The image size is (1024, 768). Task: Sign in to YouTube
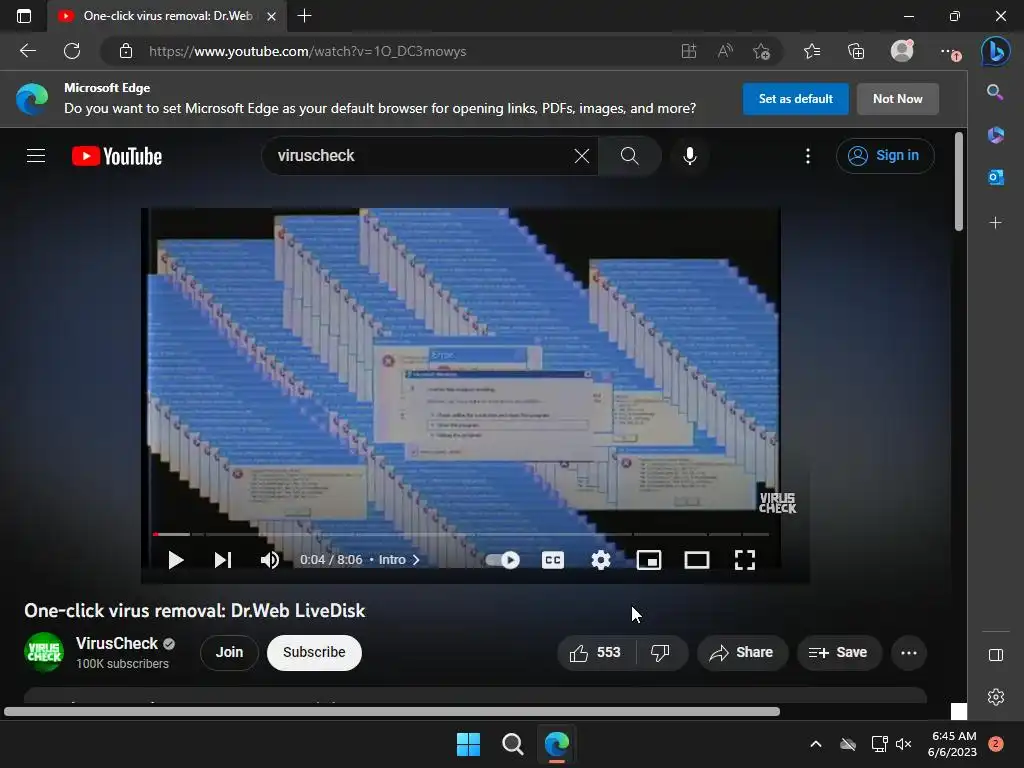(885, 155)
